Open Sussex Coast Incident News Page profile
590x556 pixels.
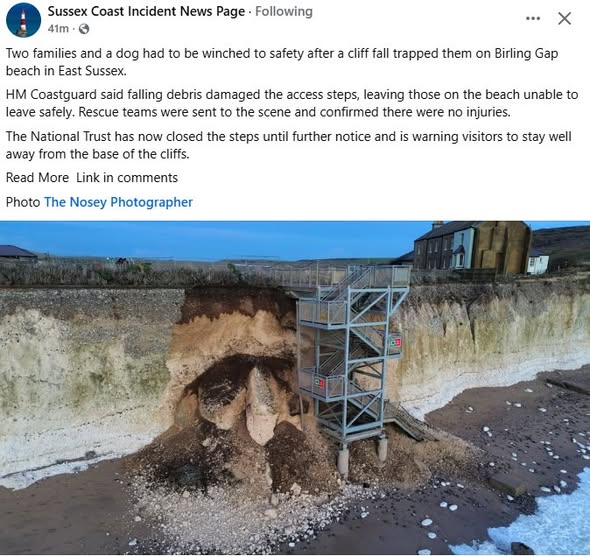pos(146,11)
